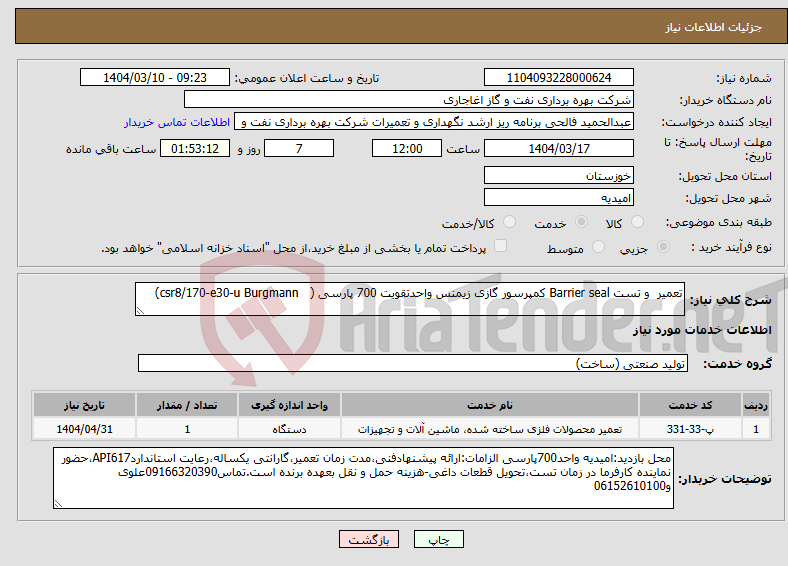Click the remaining time field 01:53:12
Screen dimensions: 788x566
pos(195,148)
